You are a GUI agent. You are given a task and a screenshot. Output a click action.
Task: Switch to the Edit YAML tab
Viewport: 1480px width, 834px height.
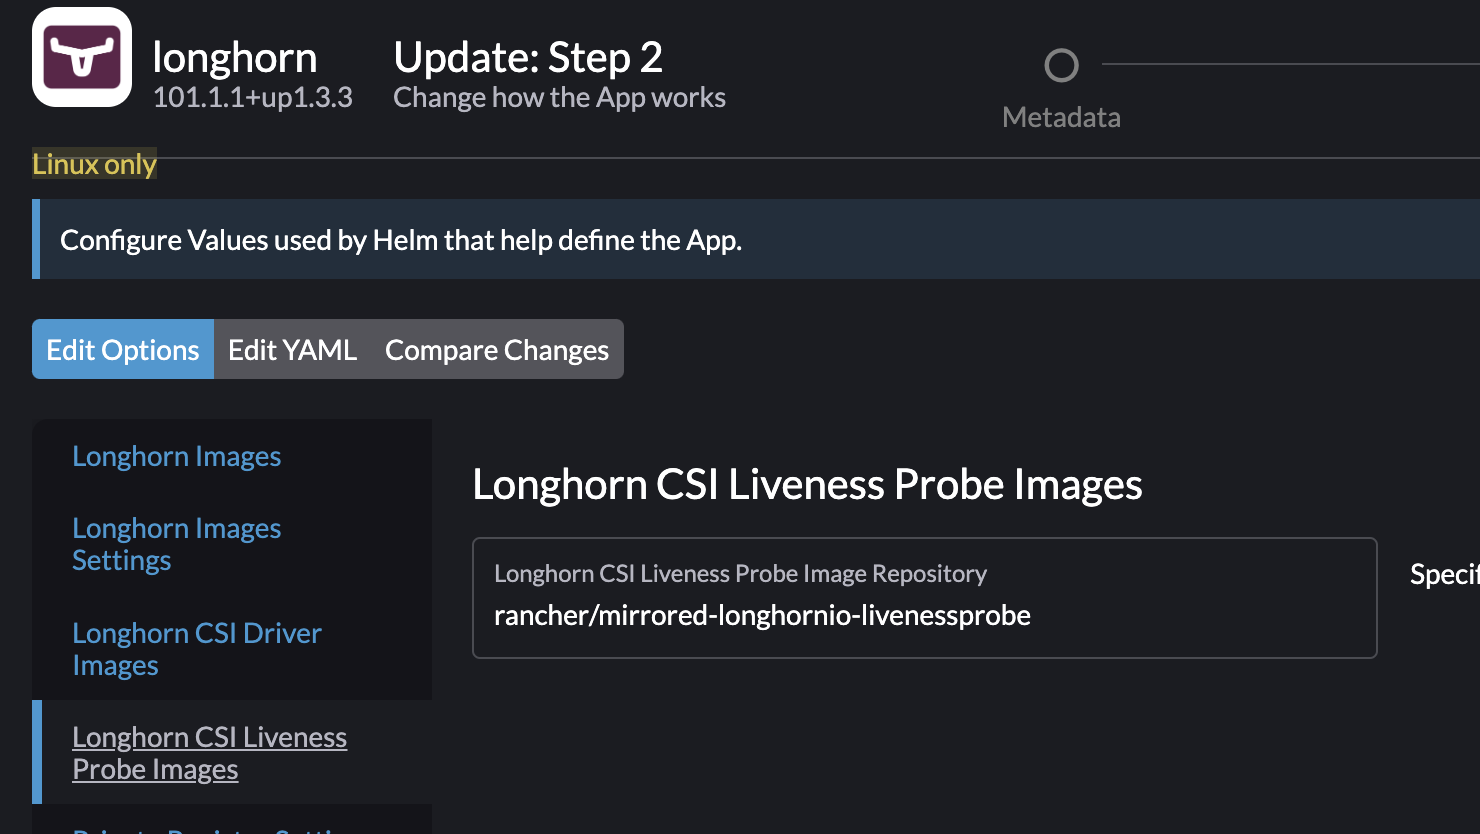[x=291, y=349]
